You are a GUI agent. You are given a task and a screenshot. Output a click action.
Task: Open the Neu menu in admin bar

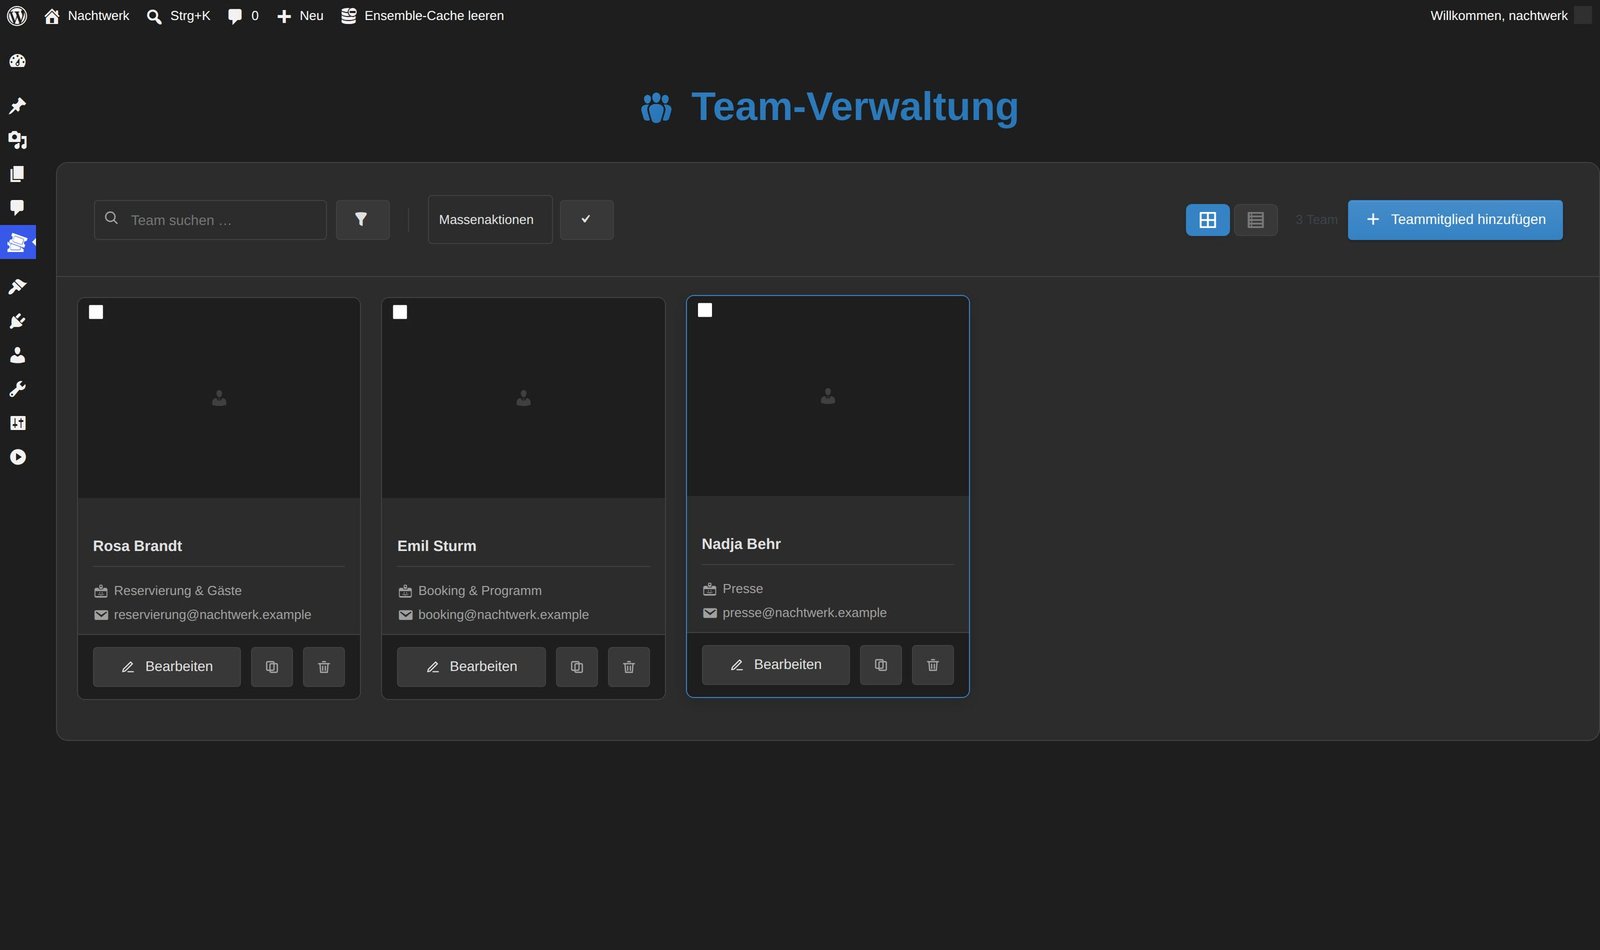[x=300, y=16]
